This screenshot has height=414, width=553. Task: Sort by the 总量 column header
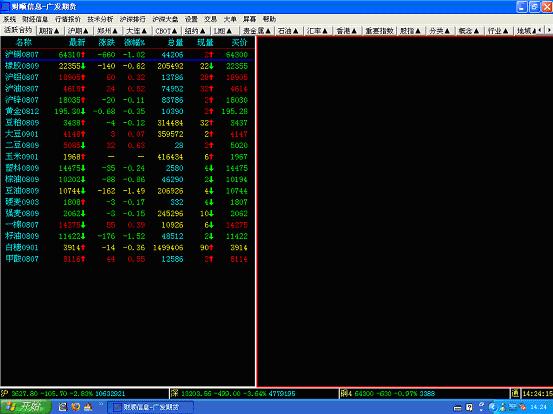(175, 42)
